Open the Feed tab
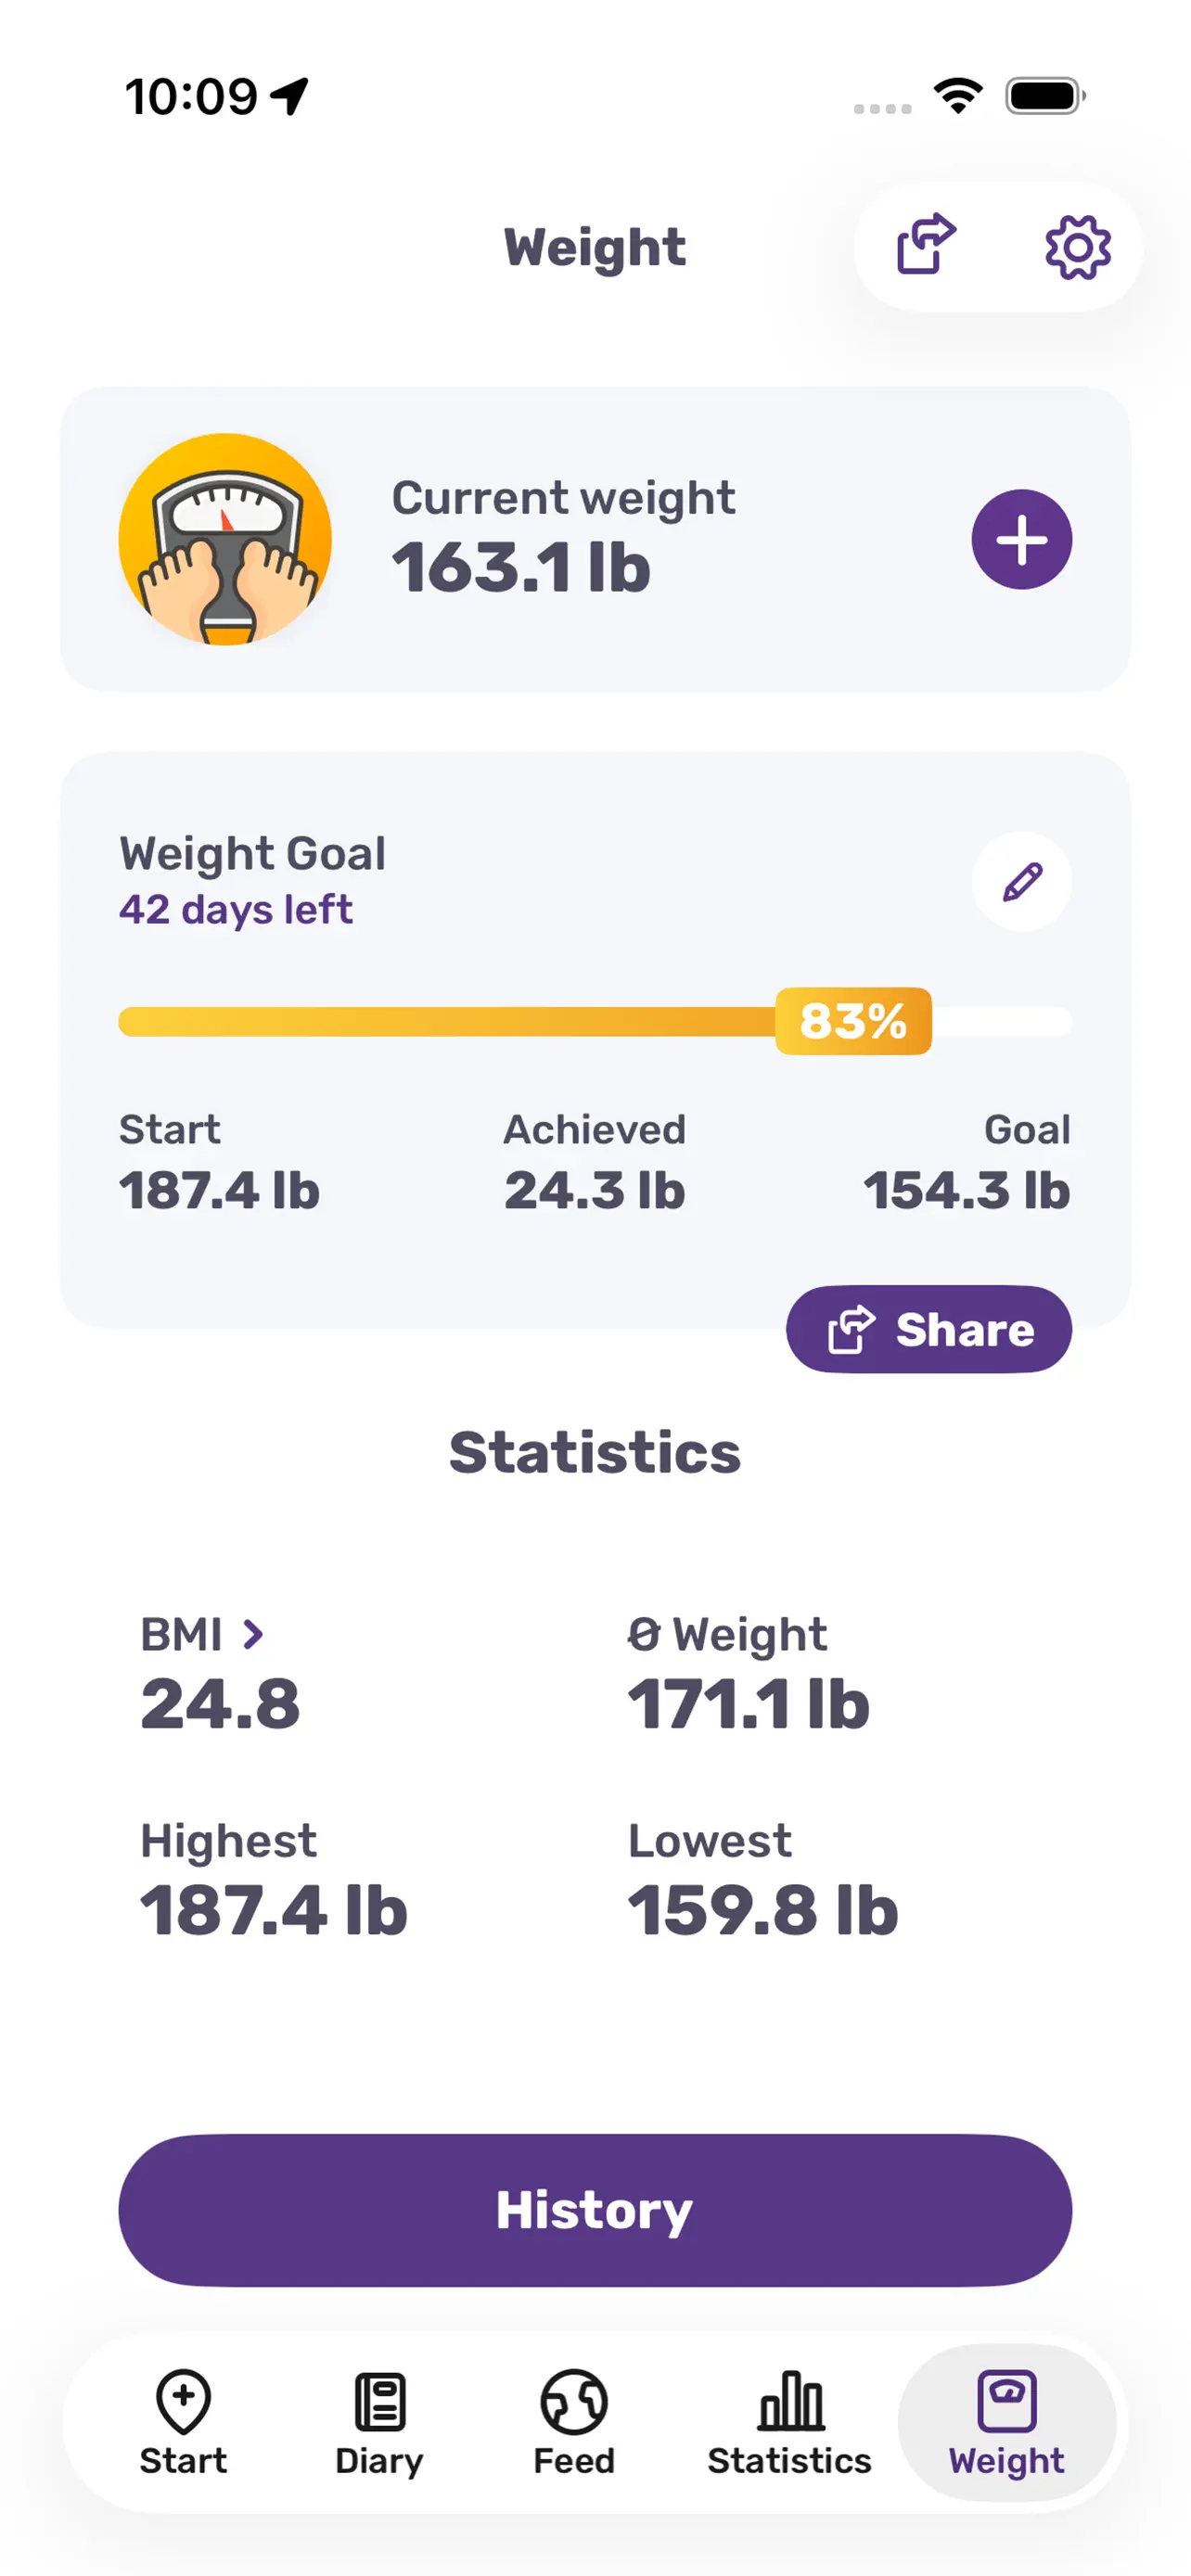The image size is (1191, 2576). [x=574, y=2422]
